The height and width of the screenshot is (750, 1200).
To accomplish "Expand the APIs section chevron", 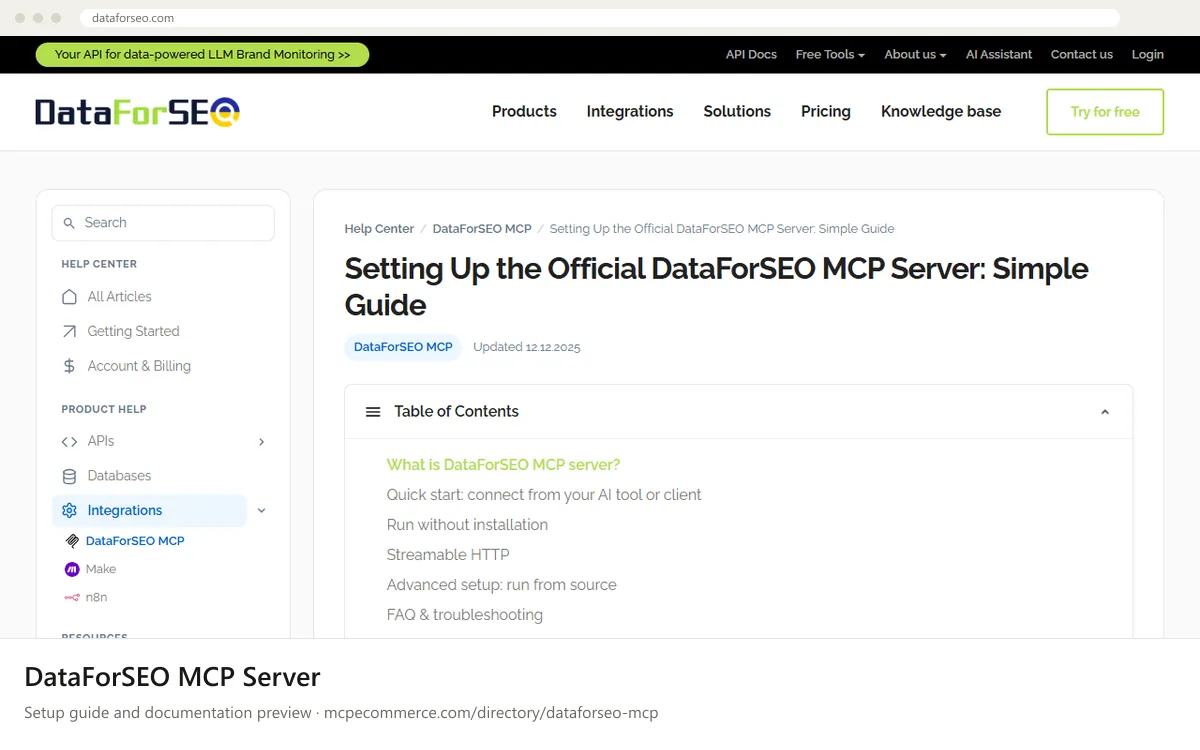I will coord(262,441).
